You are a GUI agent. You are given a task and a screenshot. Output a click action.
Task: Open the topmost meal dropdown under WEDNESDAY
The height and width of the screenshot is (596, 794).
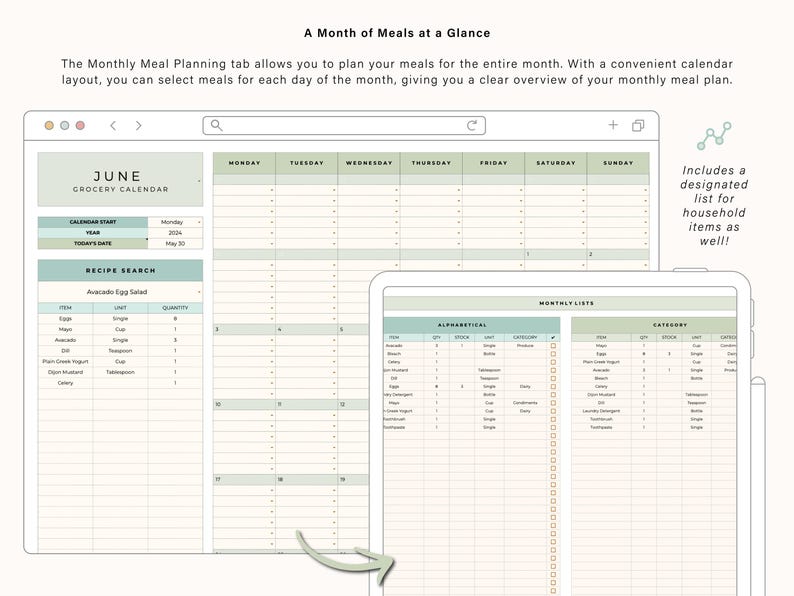point(396,190)
